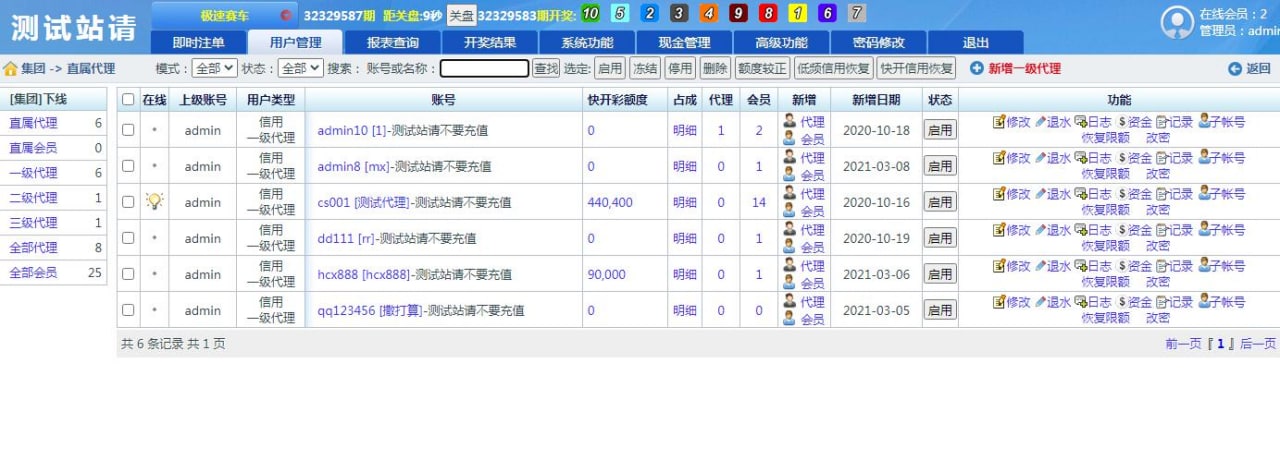The width and height of the screenshot is (1280, 460).
Task: Open the 日志 log icon for cs001
Action: [x=1080, y=194]
